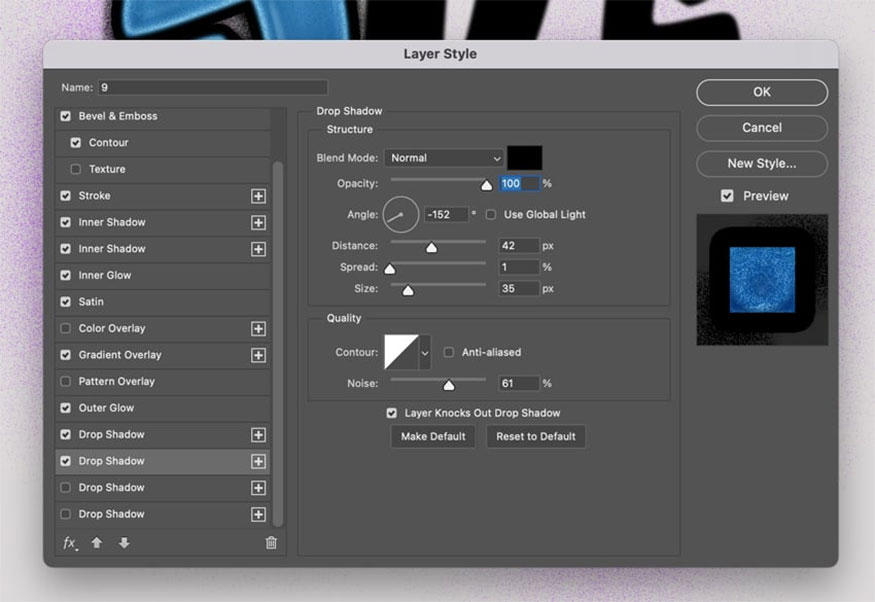Click the layer Name input field
The width and height of the screenshot is (875, 602).
212,88
